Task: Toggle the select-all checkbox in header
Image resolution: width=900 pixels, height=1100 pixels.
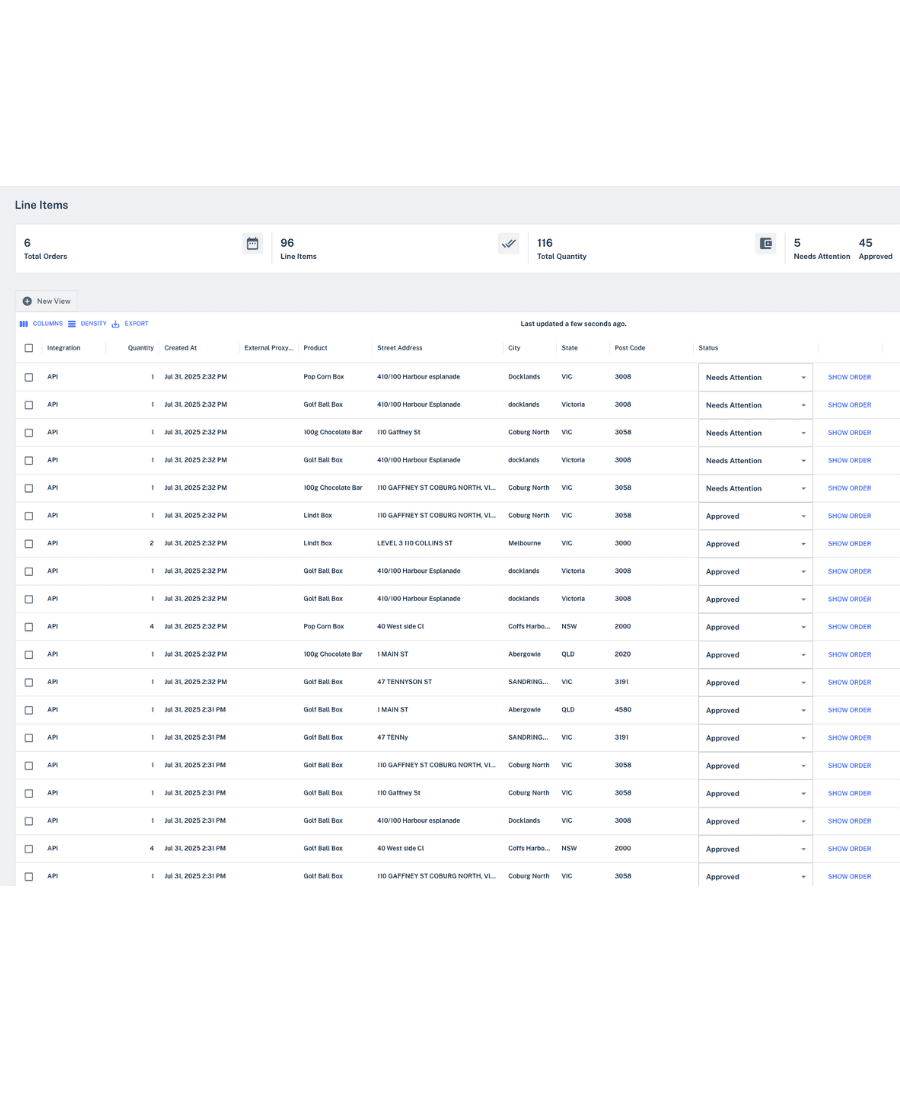Action: tap(29, 348)
